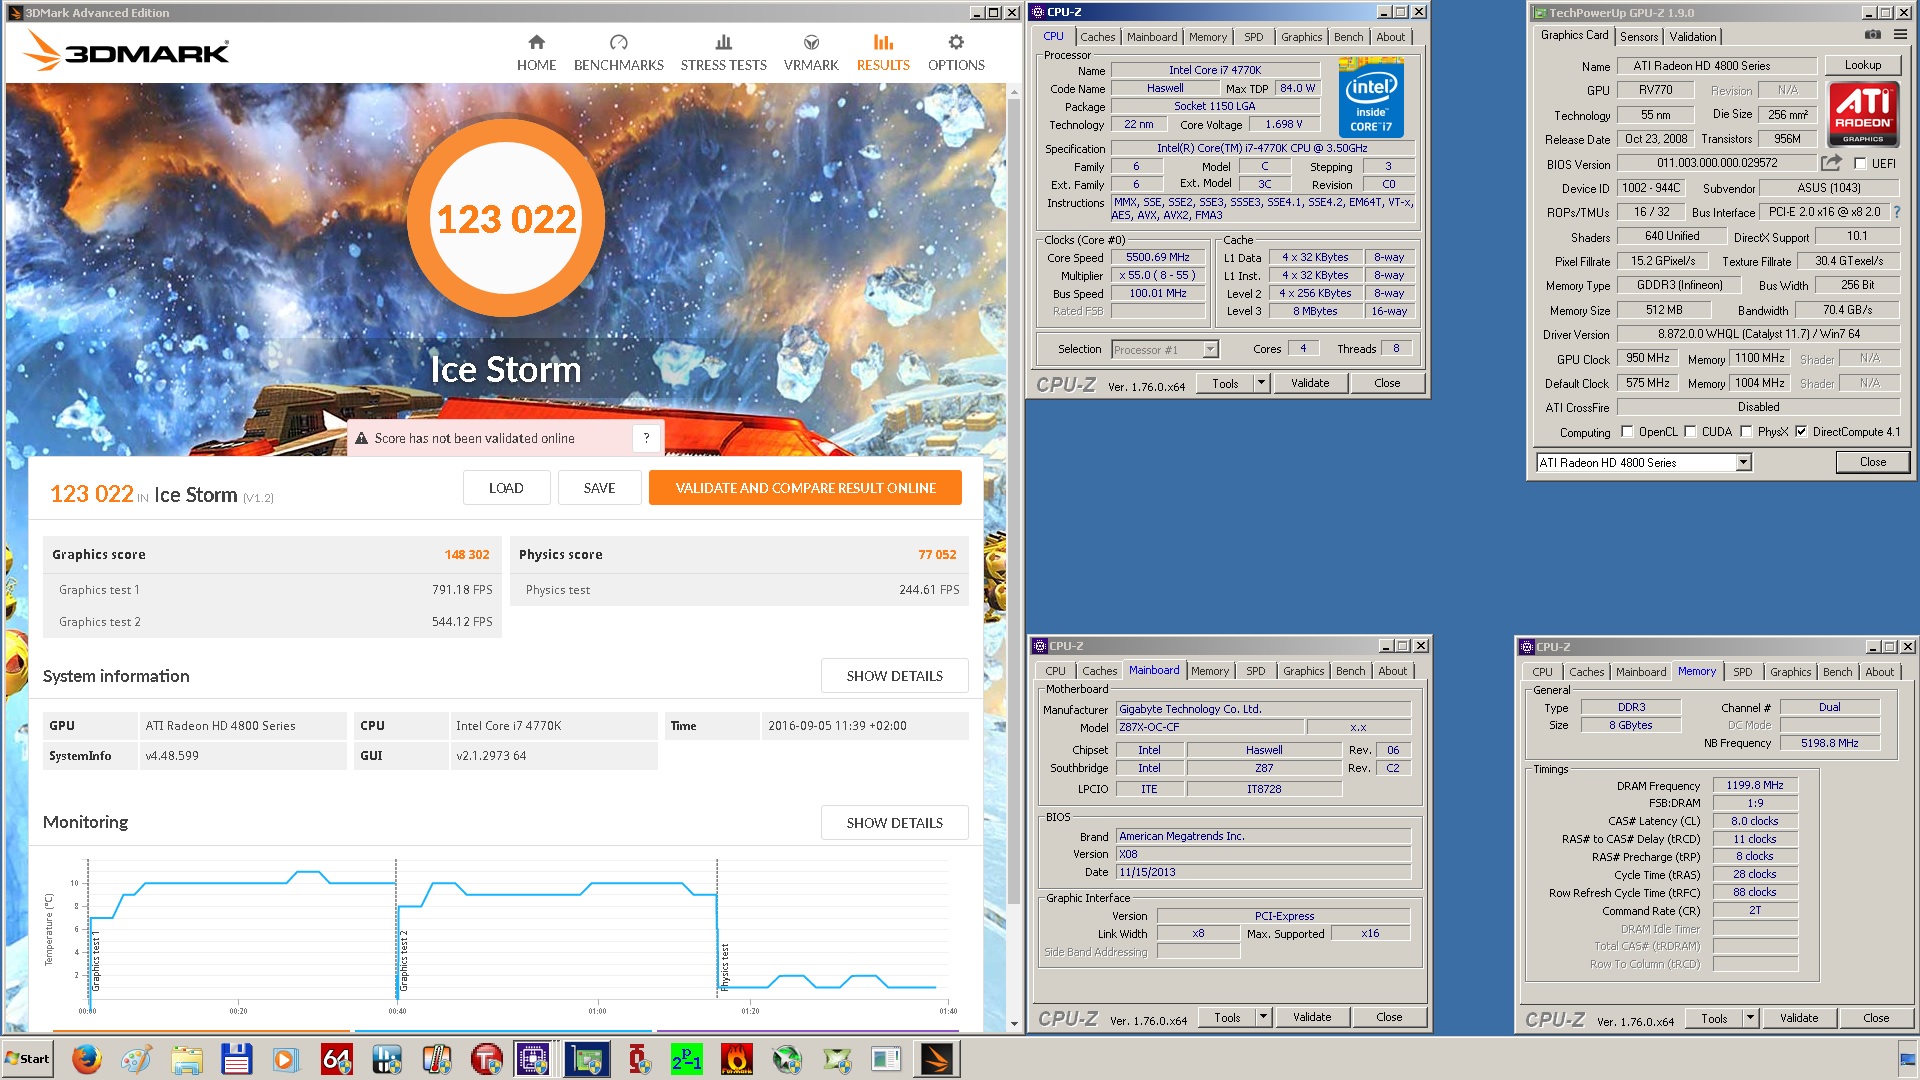The image size is (1920, 1080).
Task: Switch to the 3DMark taskbar icon
Action: (937, 1059)
